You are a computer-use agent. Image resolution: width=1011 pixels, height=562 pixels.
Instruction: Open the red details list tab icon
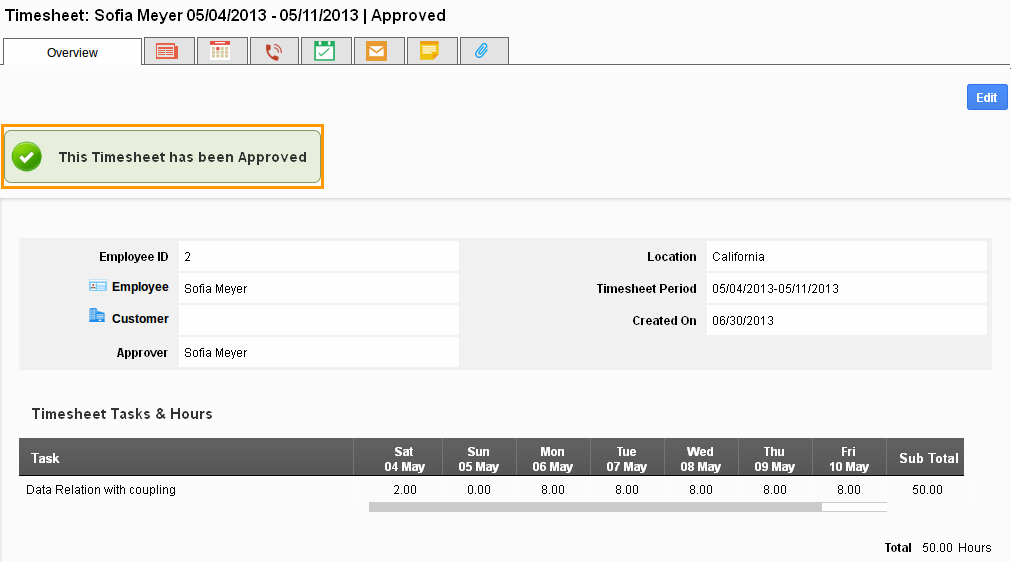click(x=167, y=51)
